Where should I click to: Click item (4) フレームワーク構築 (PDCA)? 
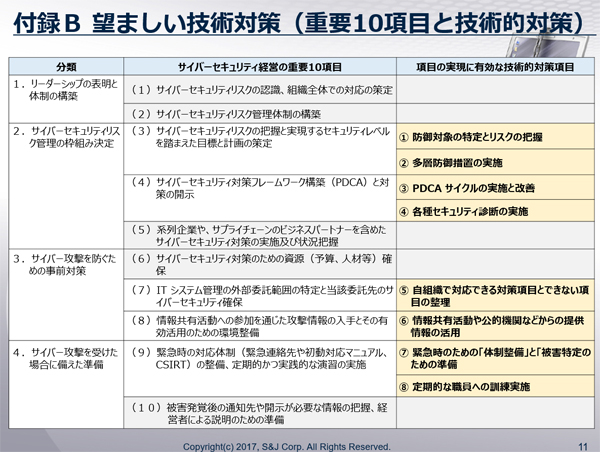coord(260,198)
